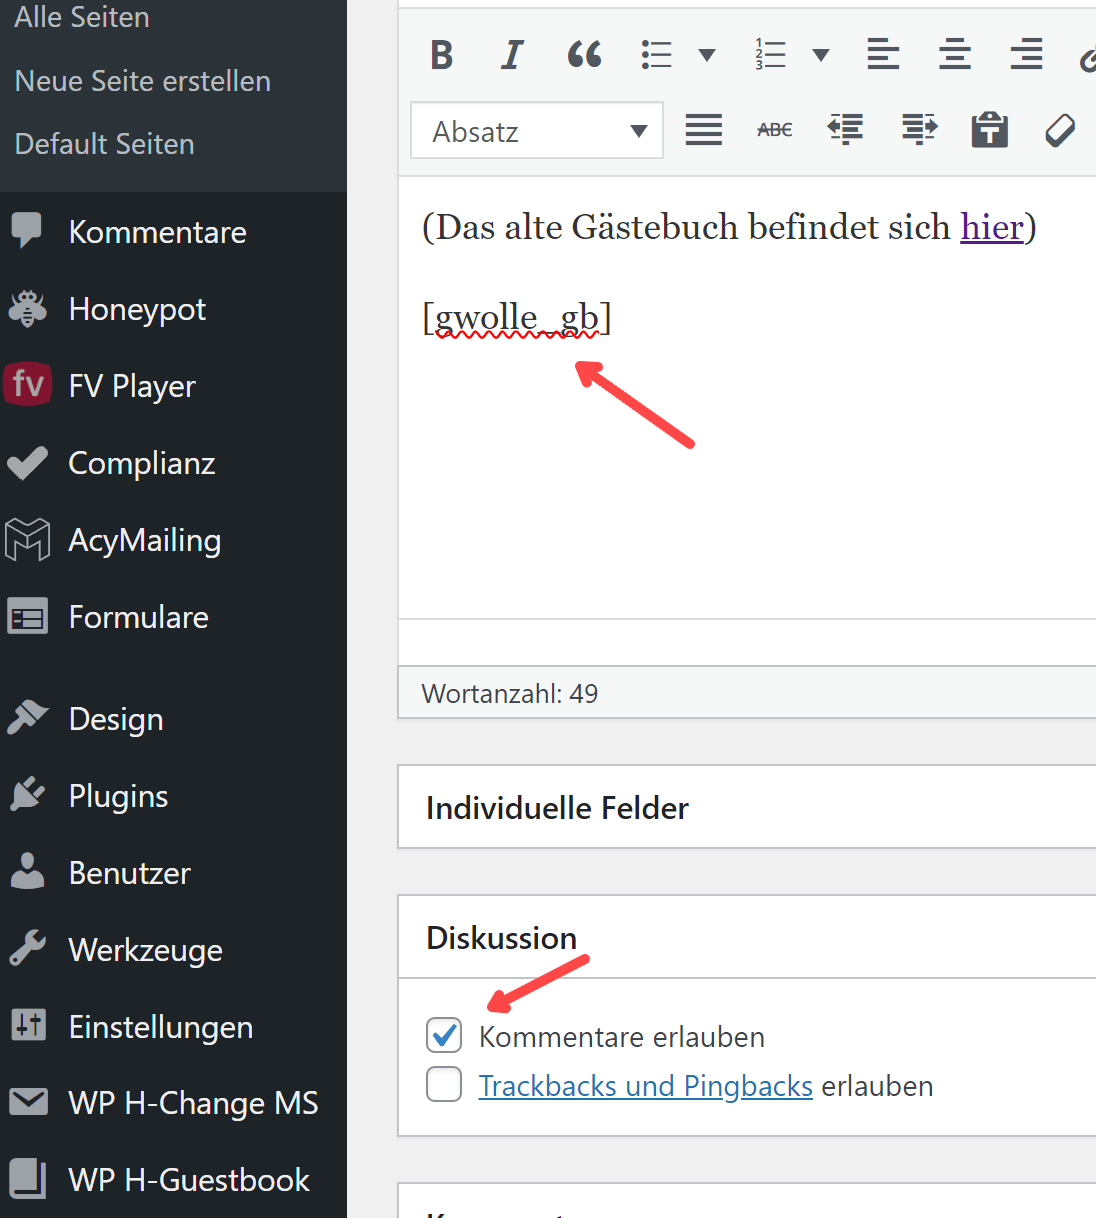Decrease the paragraph indent
This screenshot has height=1218, width=1096.
[x=846, y=130]
